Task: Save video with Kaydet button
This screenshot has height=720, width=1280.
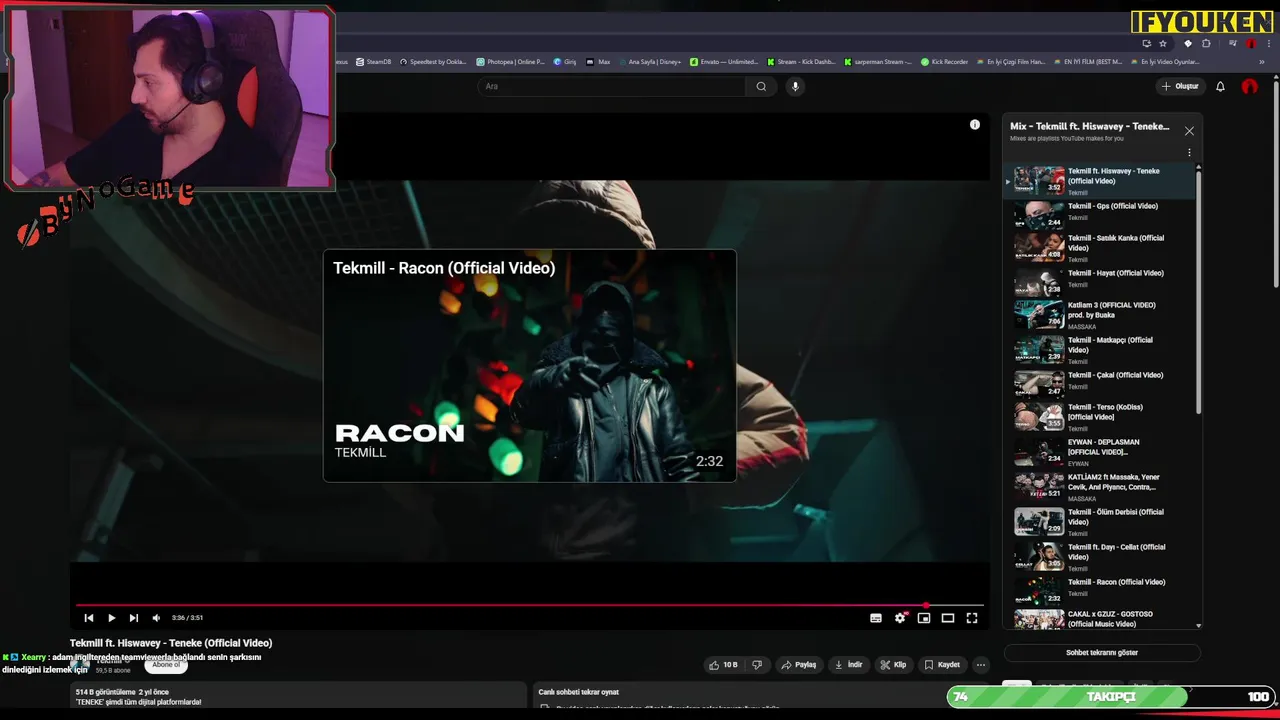Action: [942, 665]
